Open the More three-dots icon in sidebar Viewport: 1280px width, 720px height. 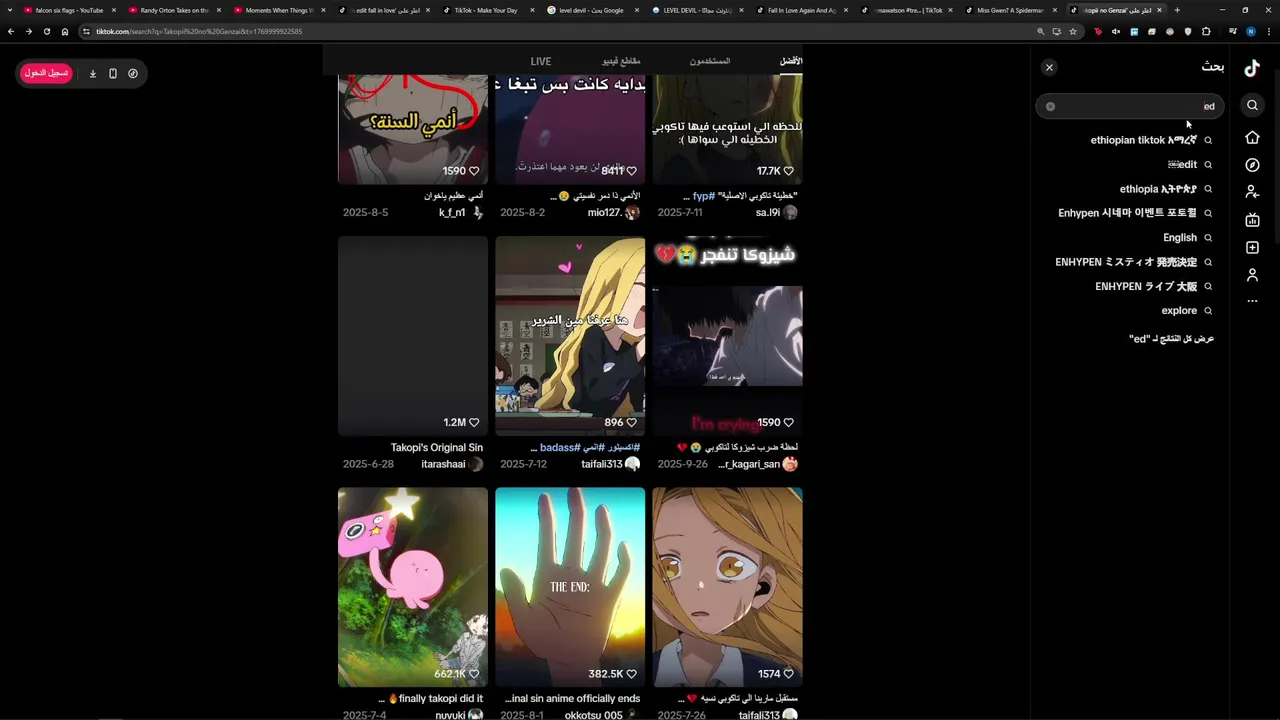[x=1252, y=301]
